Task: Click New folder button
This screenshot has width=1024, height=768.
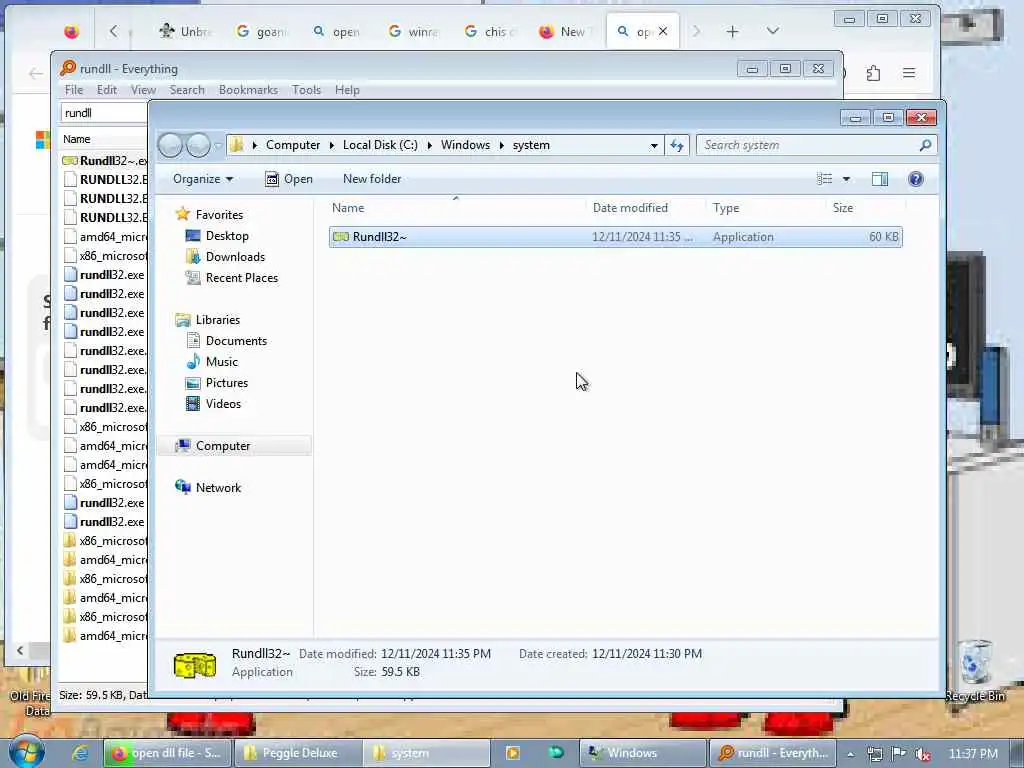Action: (x=372, y=179)
